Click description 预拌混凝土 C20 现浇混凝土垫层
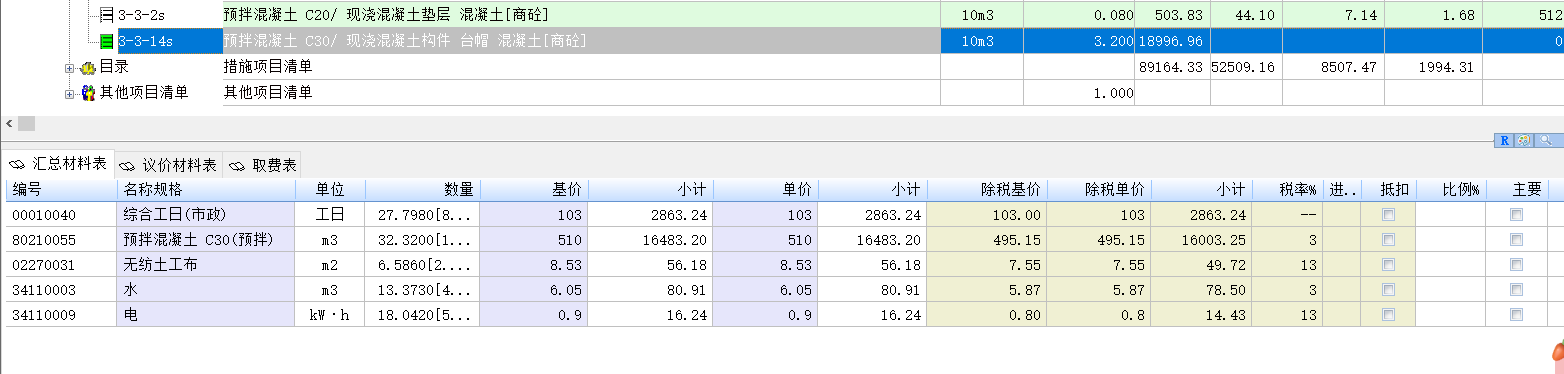Image resolution: width=1564 pixels, height=374 pixels. click(x=386, y=15)
